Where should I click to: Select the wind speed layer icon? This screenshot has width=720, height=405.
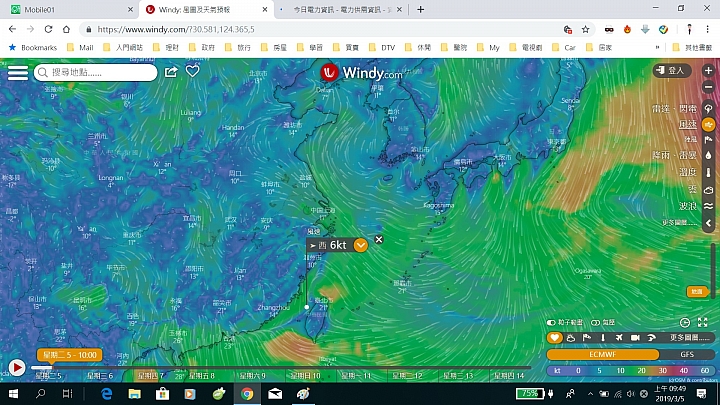(709, 124)
